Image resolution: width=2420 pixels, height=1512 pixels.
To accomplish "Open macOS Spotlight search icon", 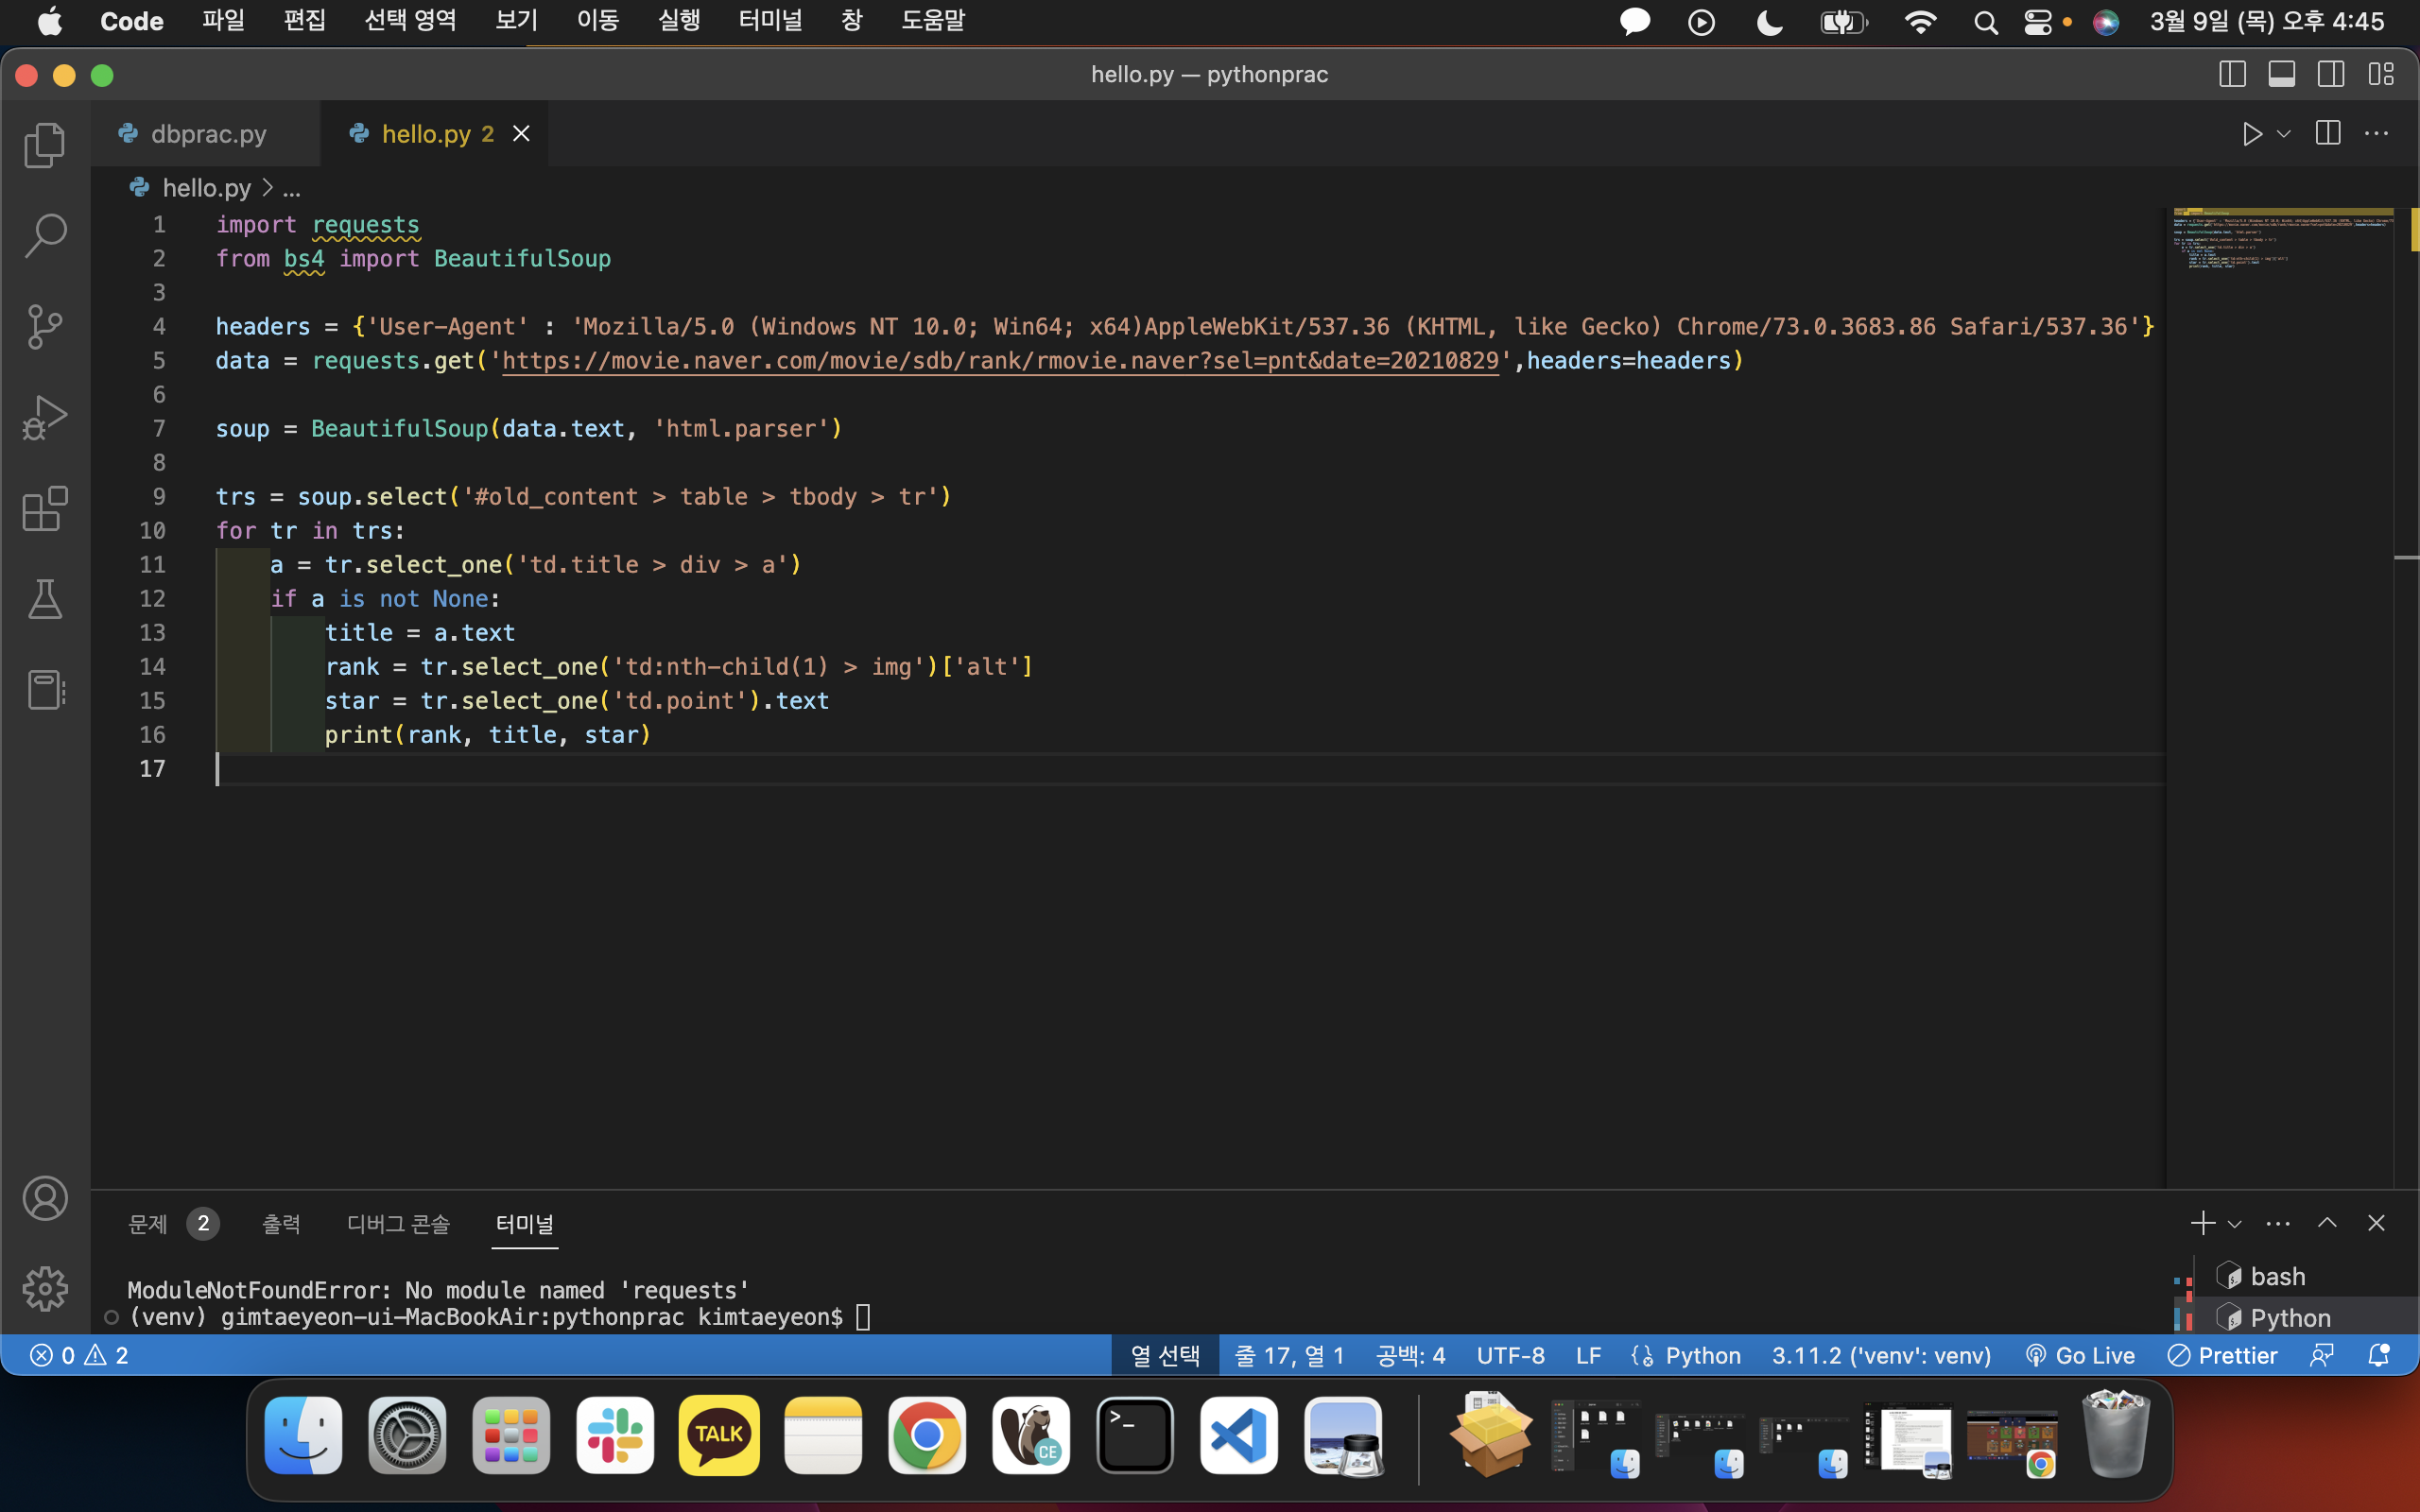I will [1986, 22].
